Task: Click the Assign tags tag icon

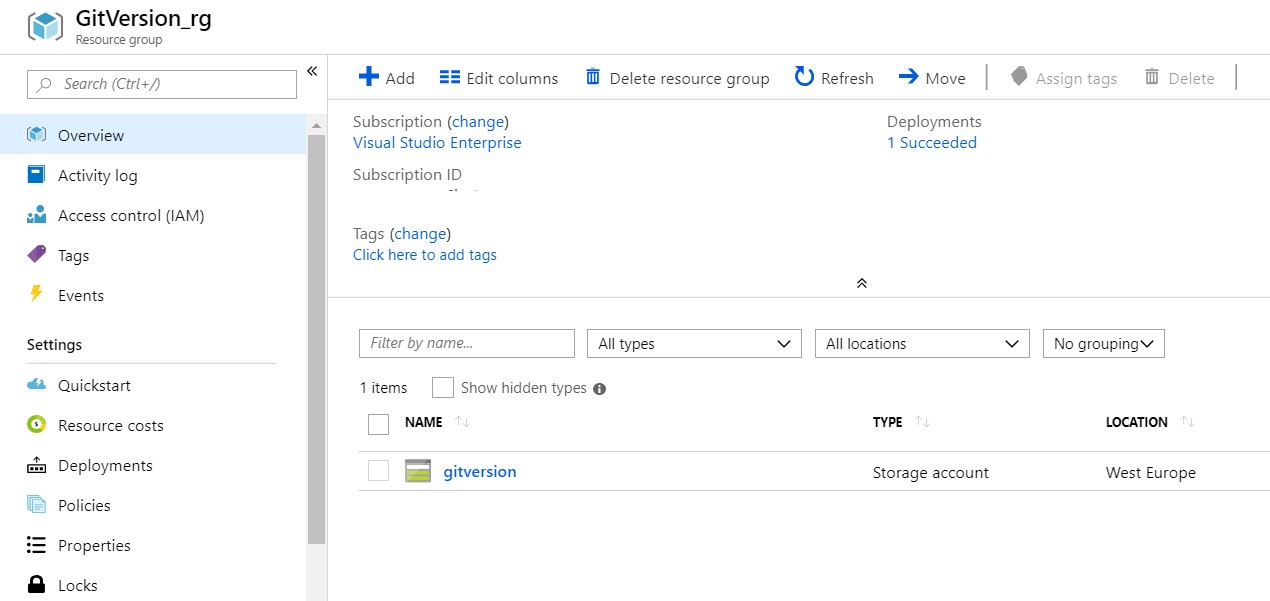Action: [1019, 77]
